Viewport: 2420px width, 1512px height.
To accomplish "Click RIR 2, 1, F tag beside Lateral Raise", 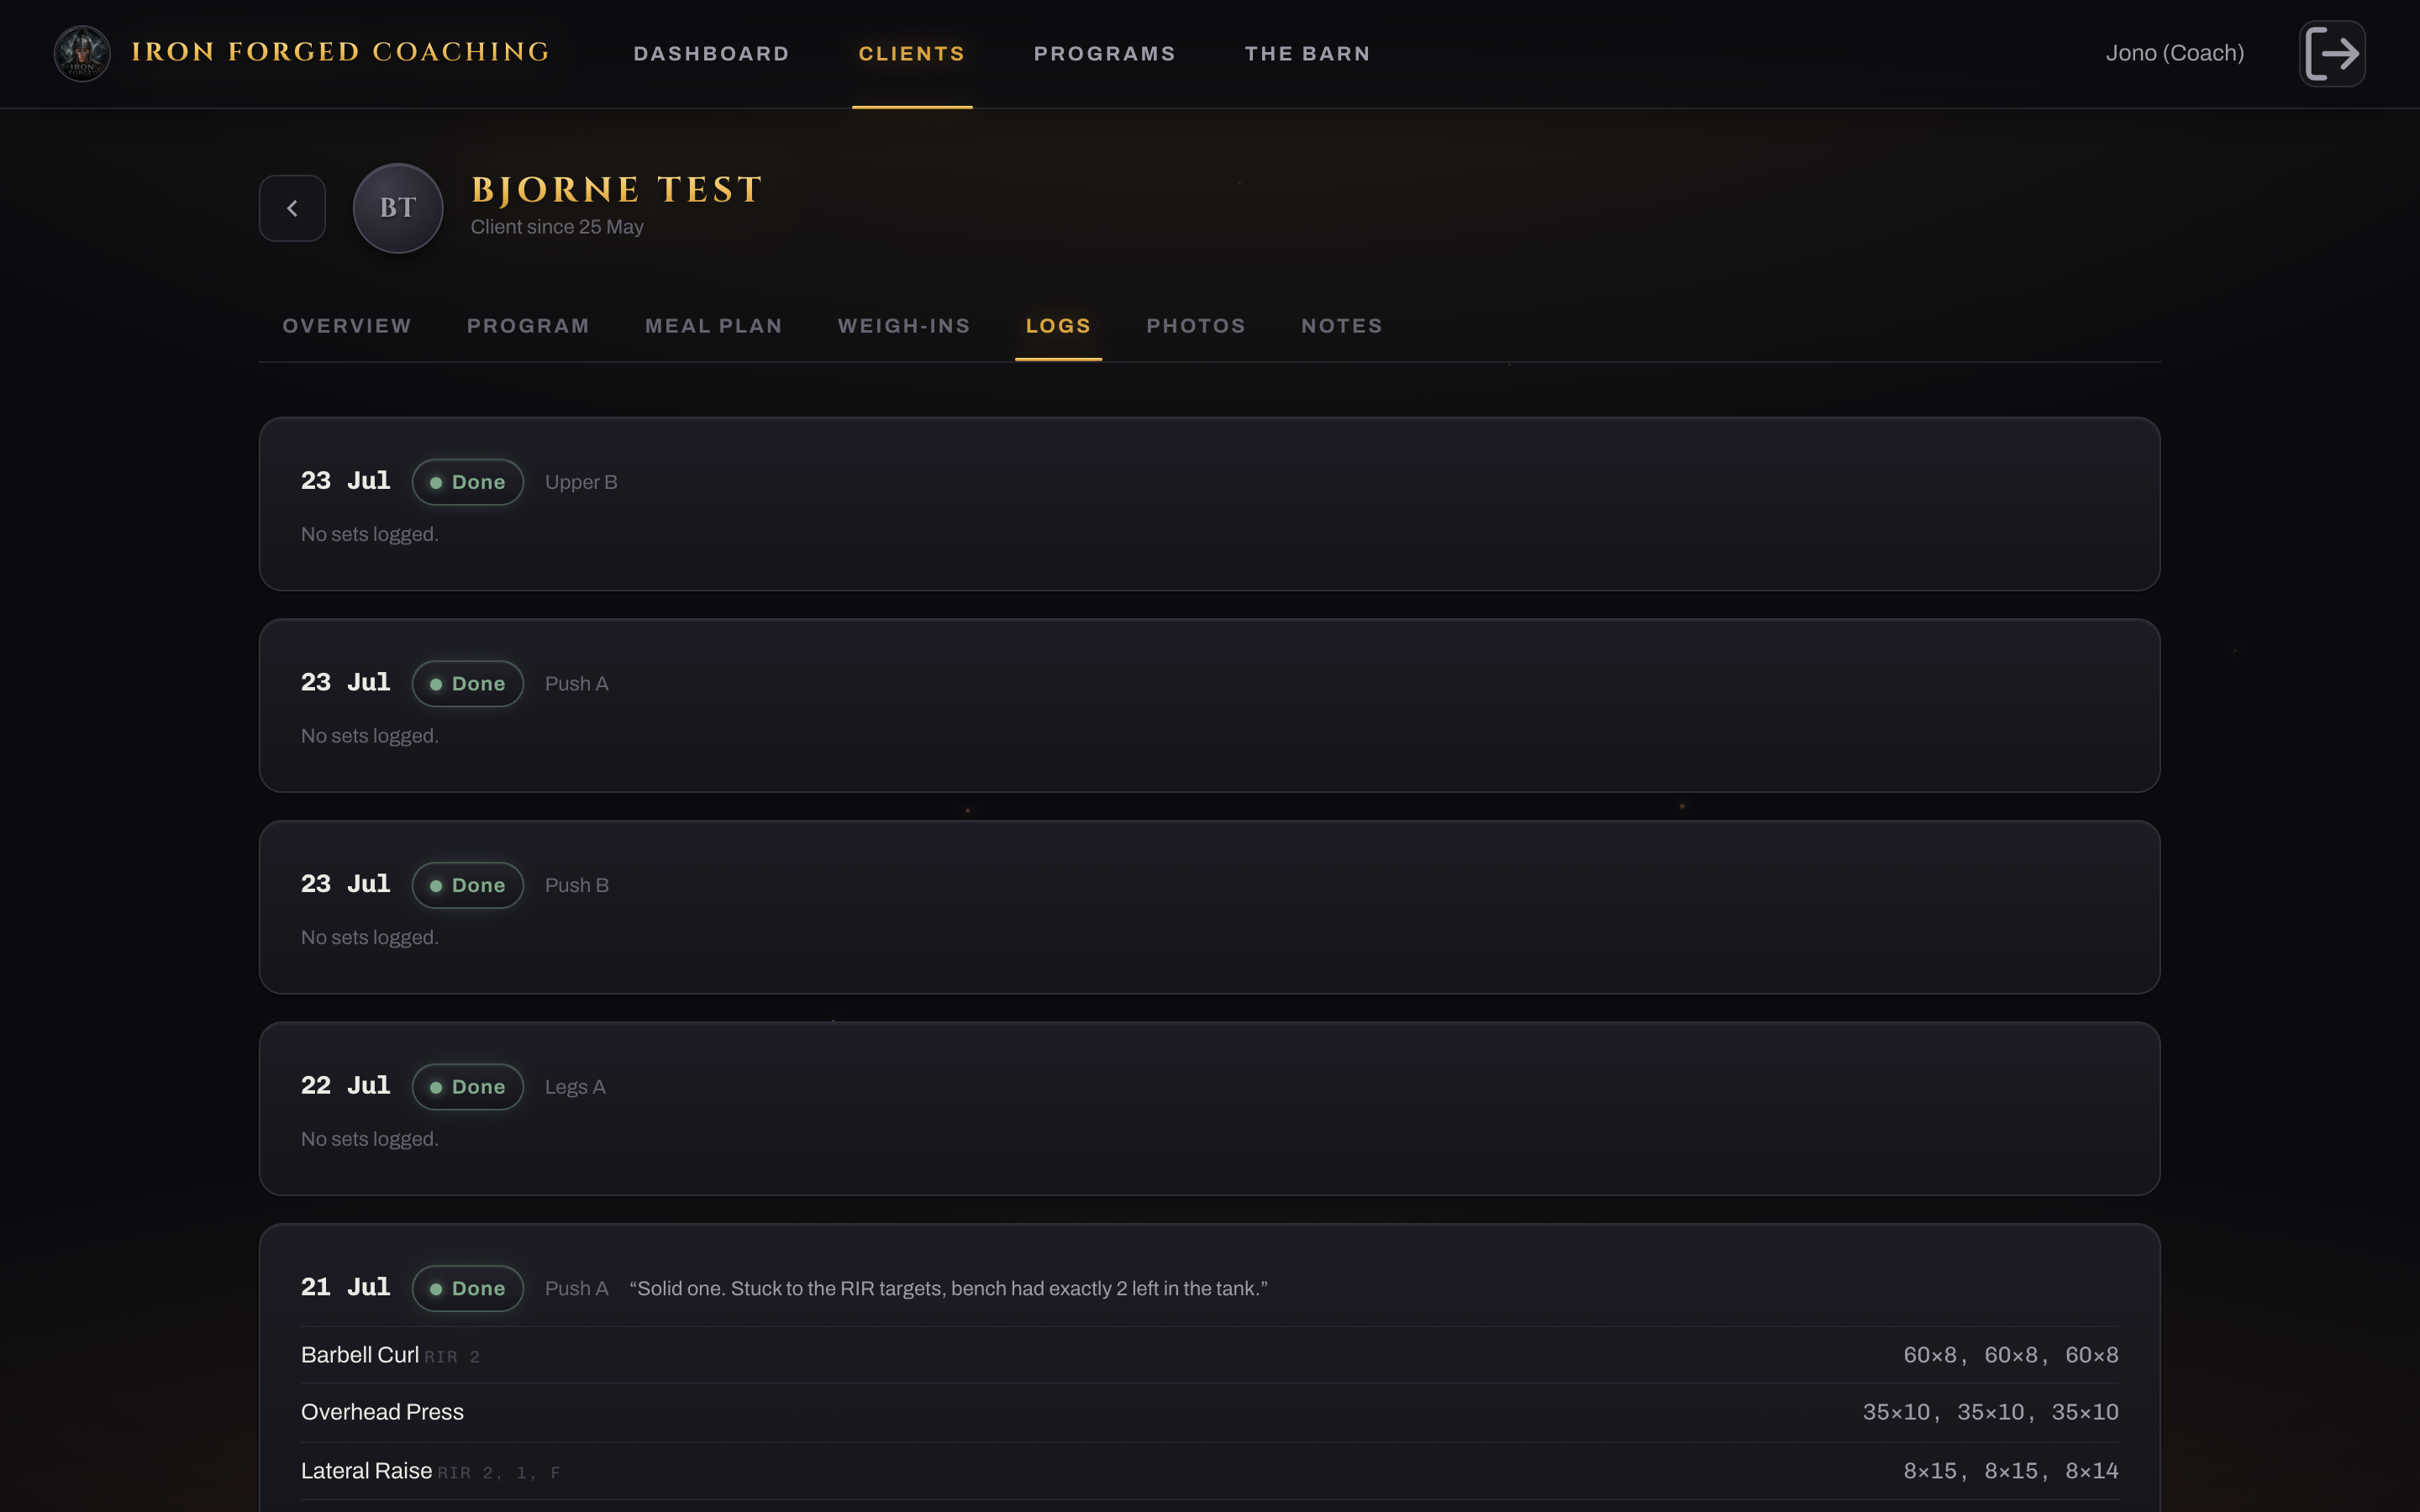I will coord(499,1473).
